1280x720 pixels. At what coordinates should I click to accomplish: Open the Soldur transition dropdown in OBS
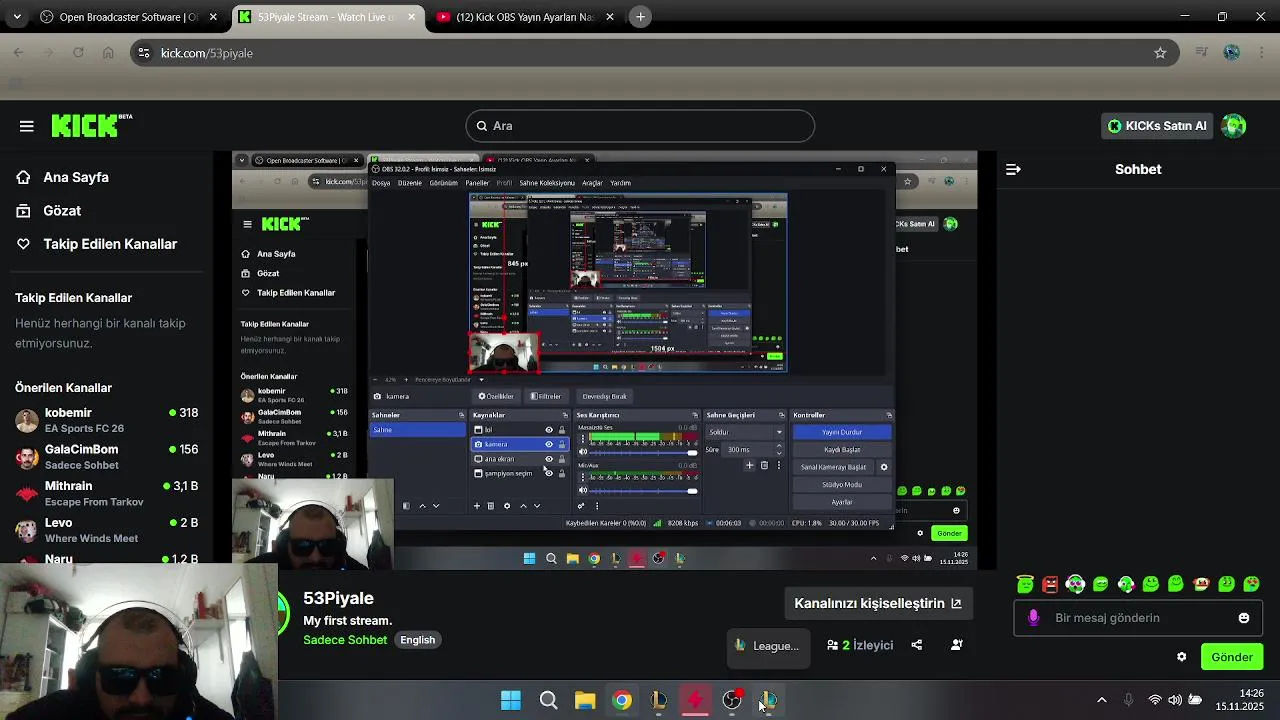[745, 432]
